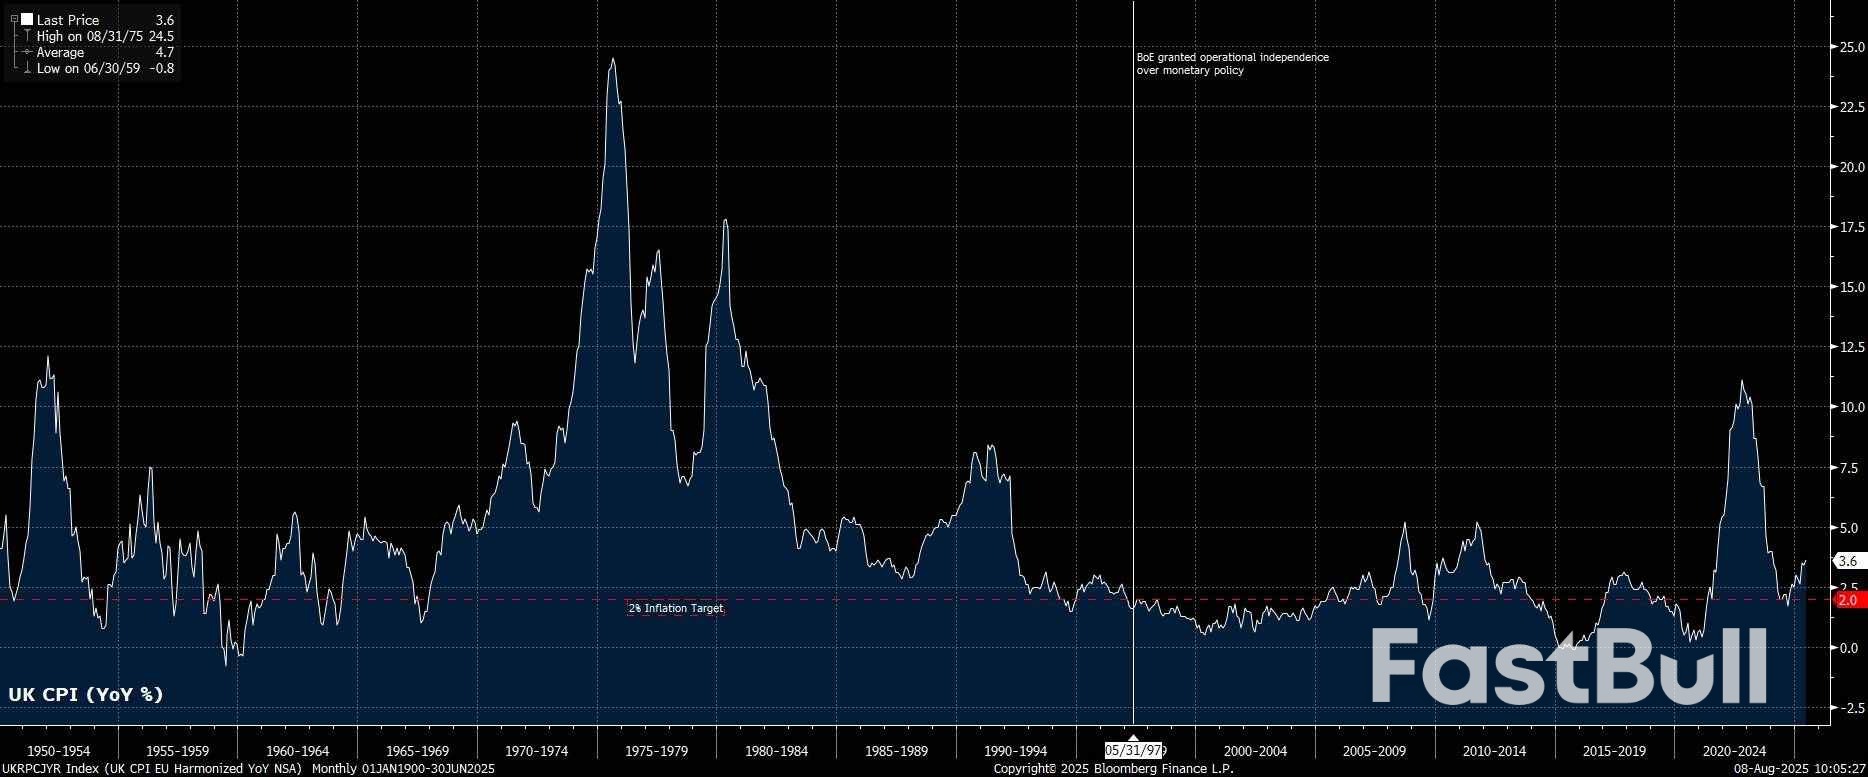
Task: Select the 'High on 08/31/75' legend entry
Action: (x=90, y=36)
